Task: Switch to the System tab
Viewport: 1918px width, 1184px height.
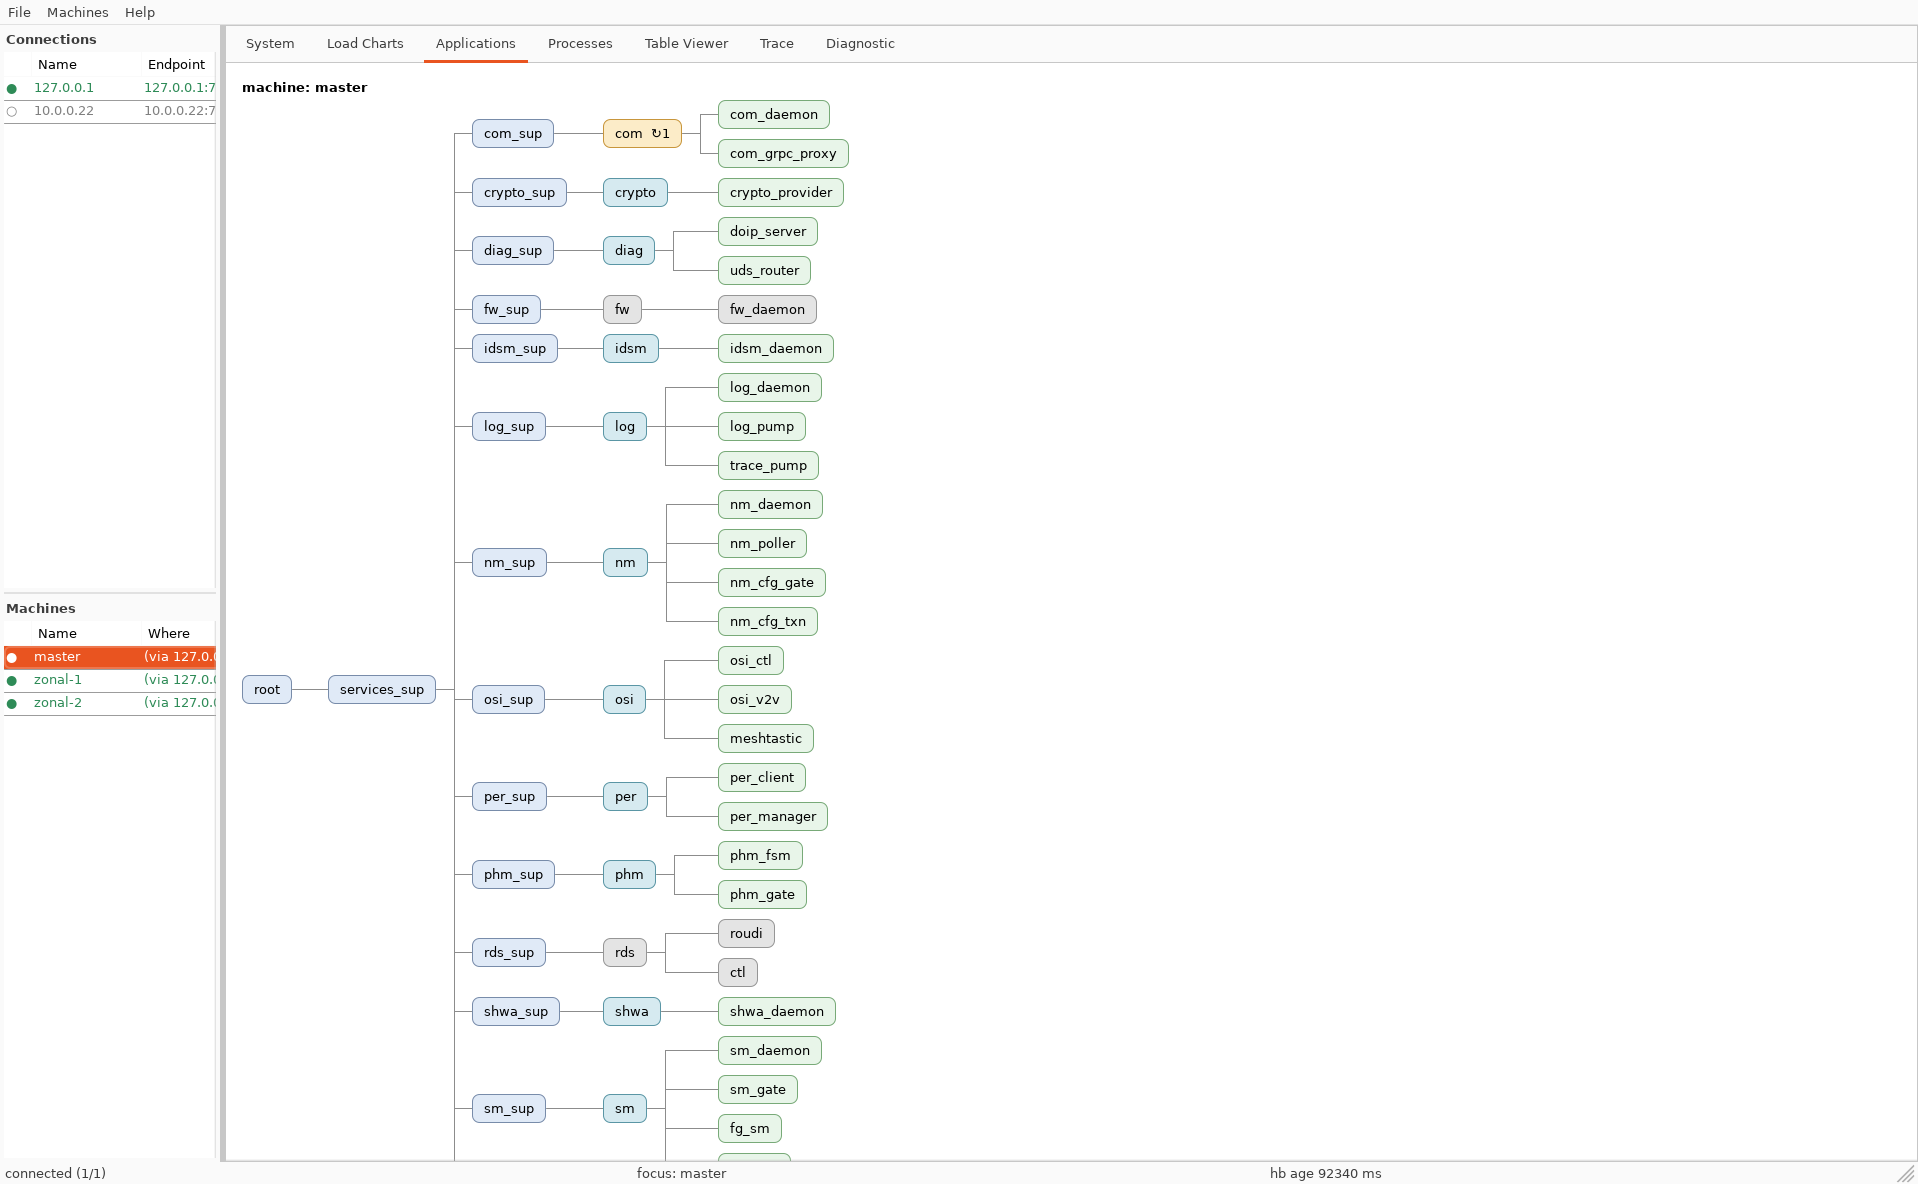Action: pyautogui.click(x=270, y=43)
